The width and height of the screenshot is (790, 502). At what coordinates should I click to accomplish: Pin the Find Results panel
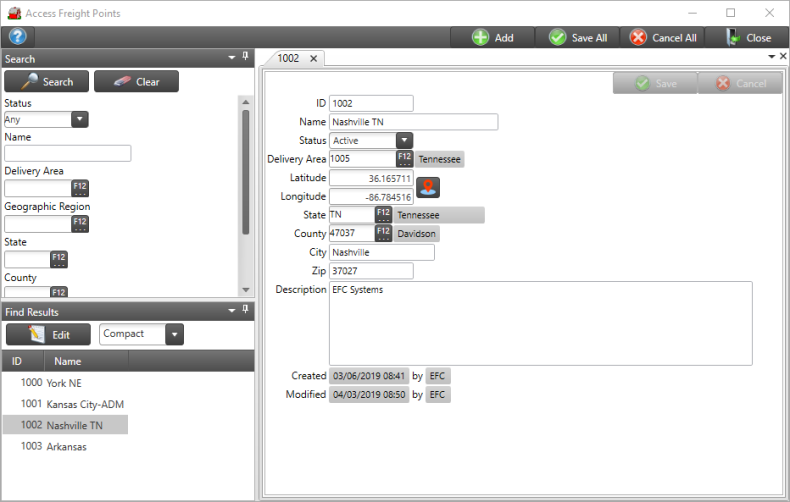click(246, 312)
